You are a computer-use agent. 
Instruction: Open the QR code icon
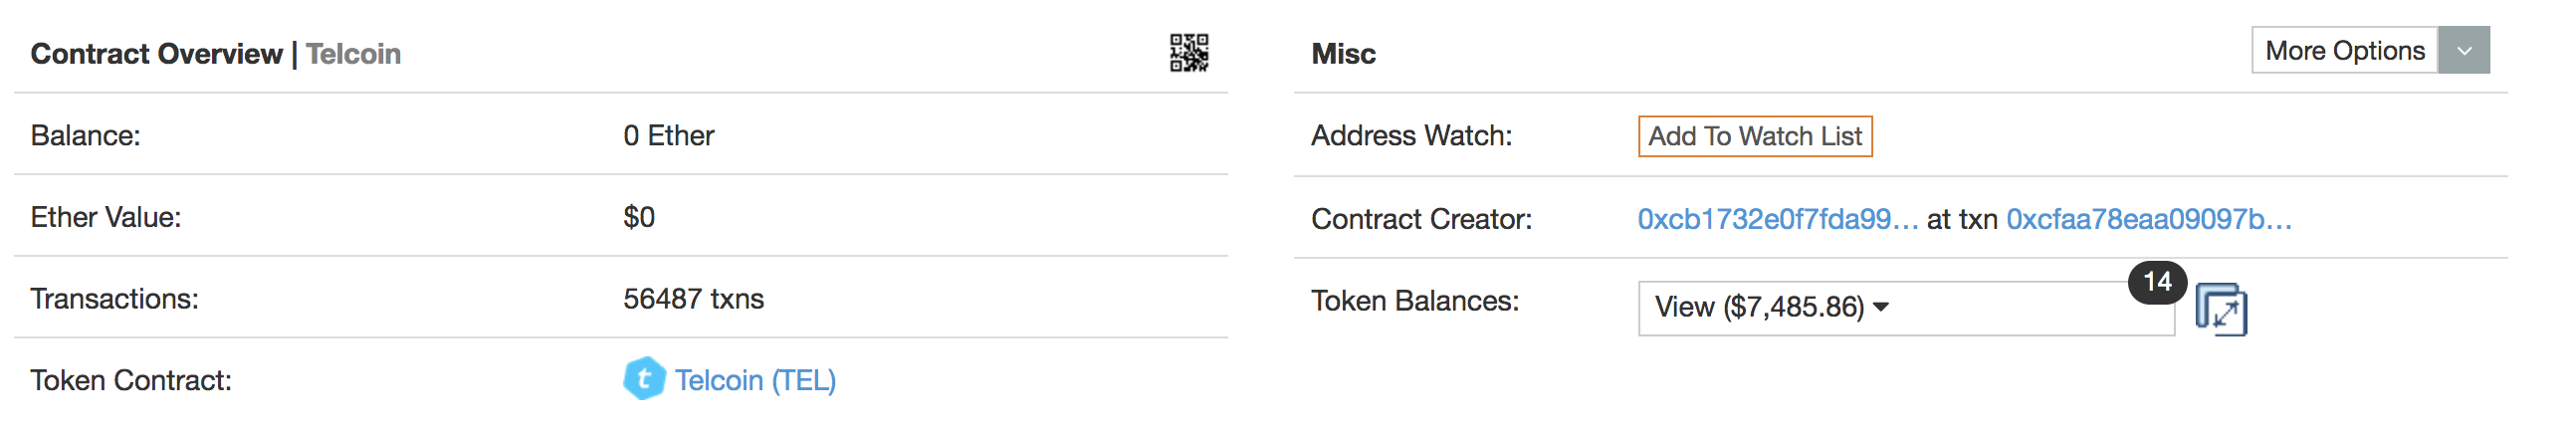pyautogui.click(x=1188, y=53)
